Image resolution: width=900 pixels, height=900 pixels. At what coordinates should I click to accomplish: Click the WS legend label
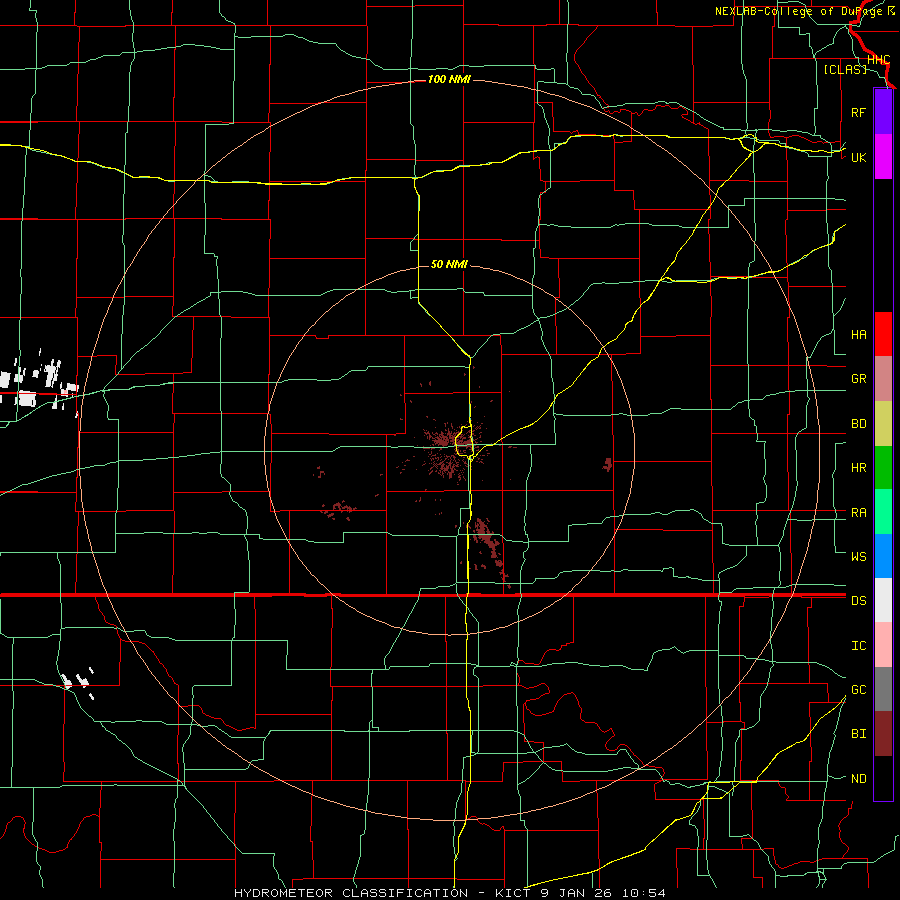coord(858,556)
